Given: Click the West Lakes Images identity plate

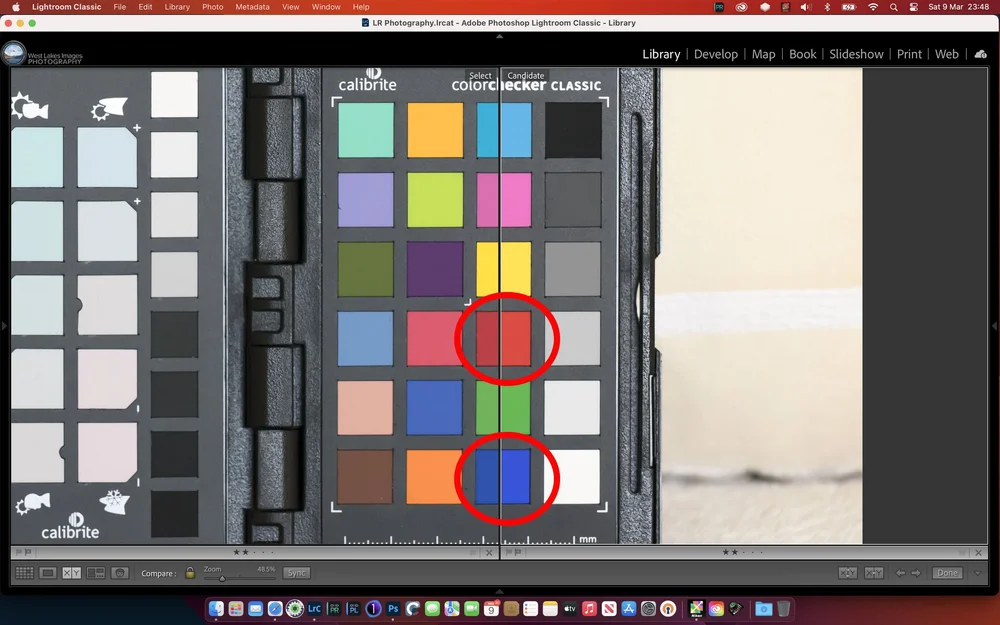Looking at the screenshot, I should click(x=43, y=54).
